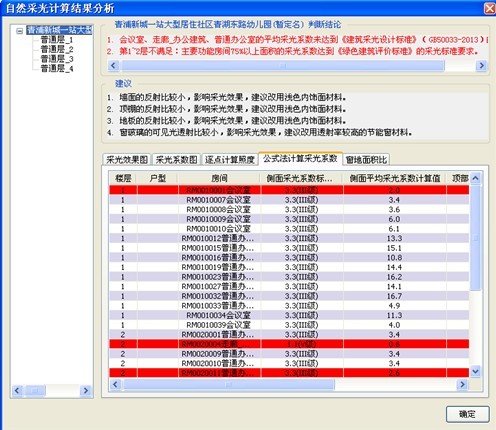Click table horizontal scrollbar left arrow
Viewport: 496px width, 430px height.
click(115, 384)
